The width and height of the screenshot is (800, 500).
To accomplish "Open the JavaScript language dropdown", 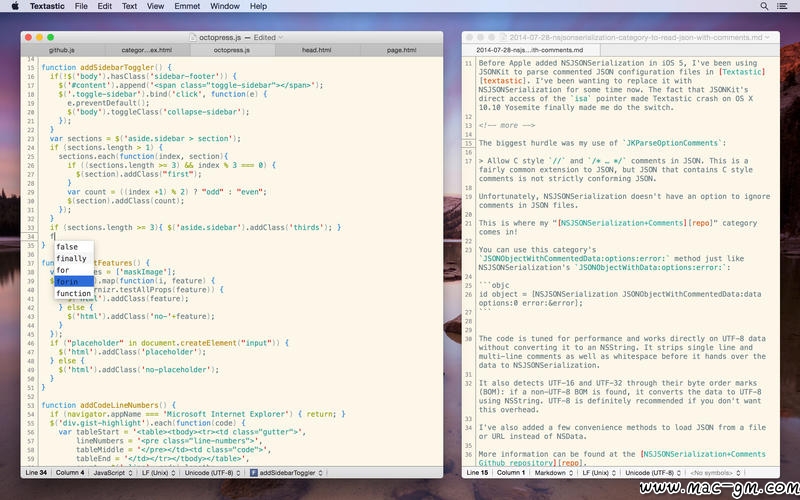I will click(x=113, y=473).
